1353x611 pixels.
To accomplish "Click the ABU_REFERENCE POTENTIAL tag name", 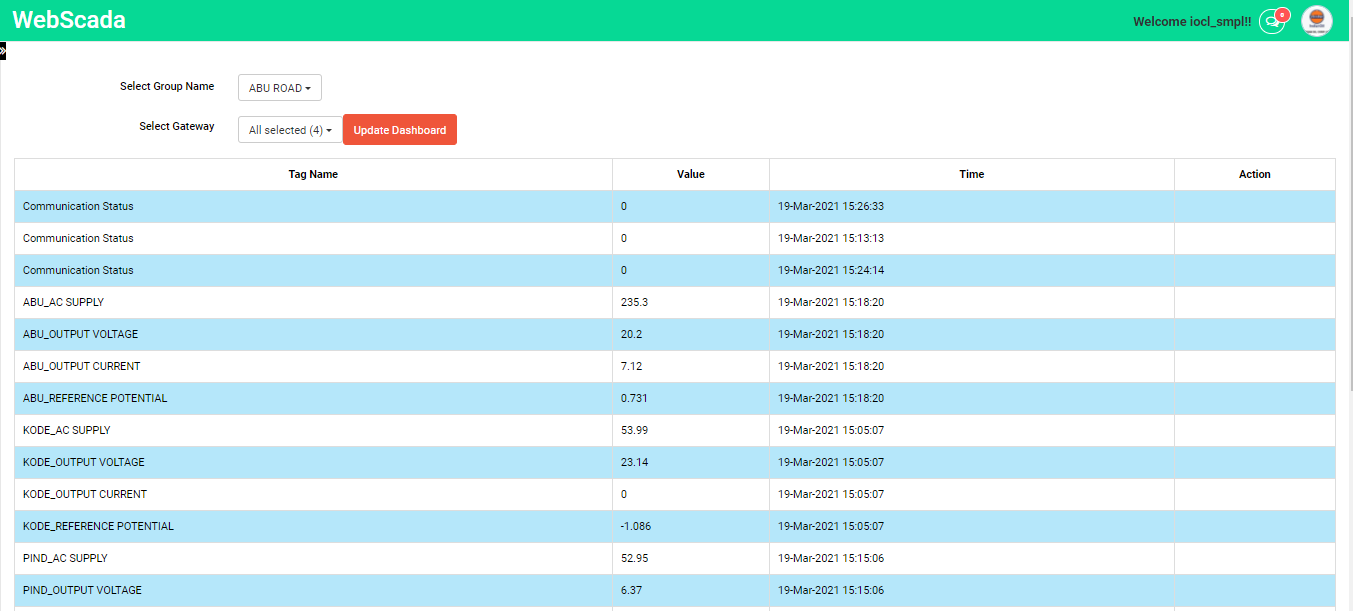I will click(x=95, y=398).
